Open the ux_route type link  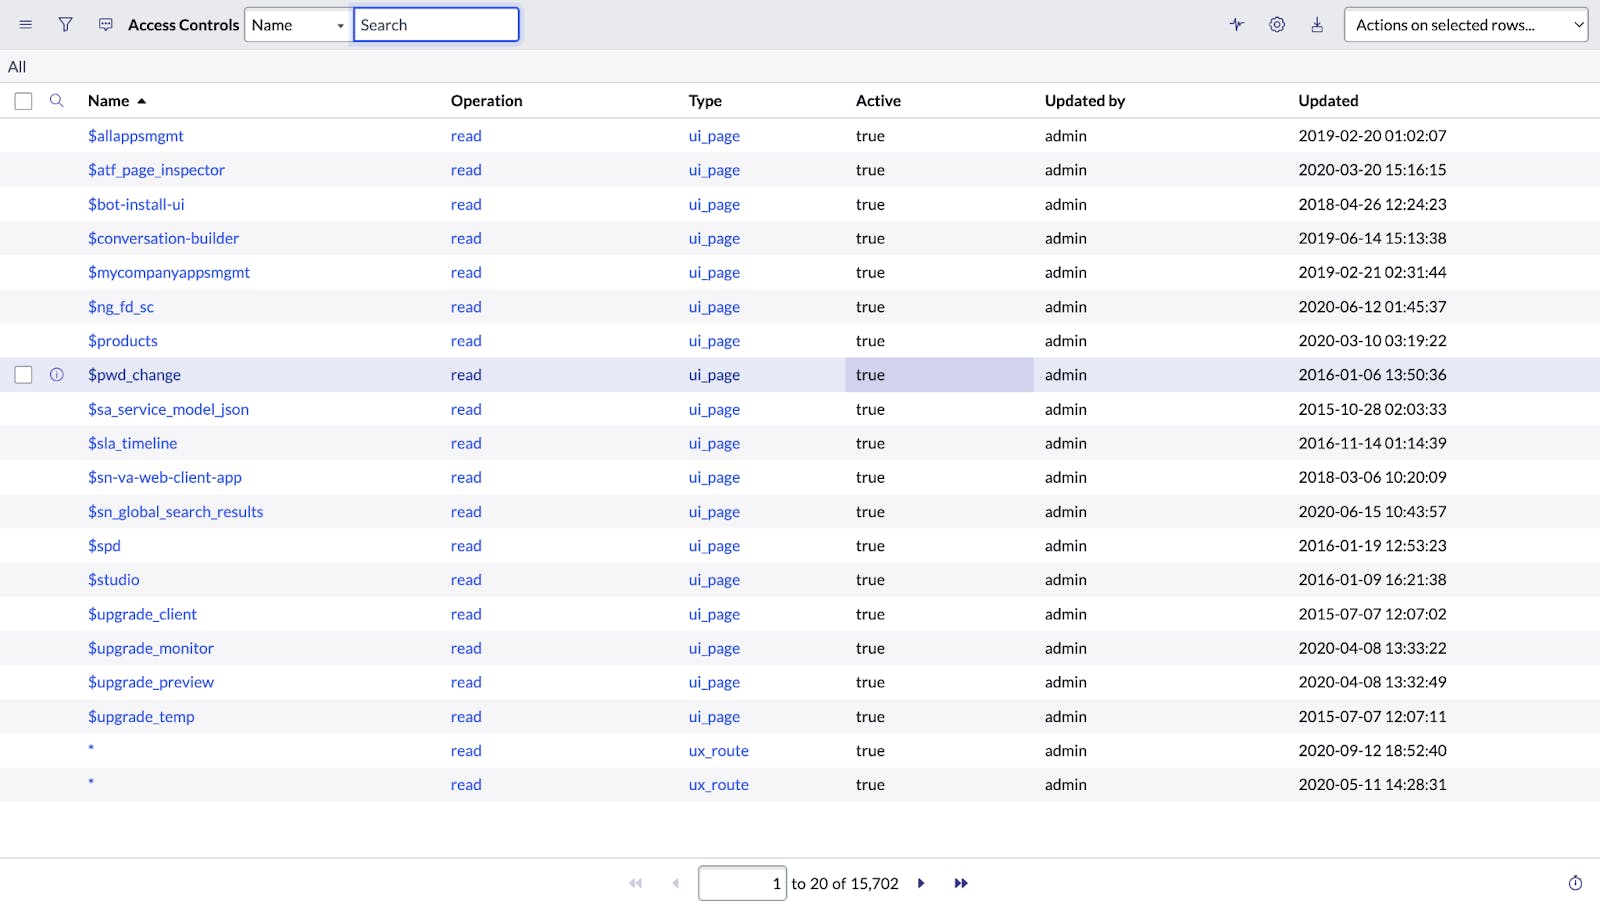(718, 751)
